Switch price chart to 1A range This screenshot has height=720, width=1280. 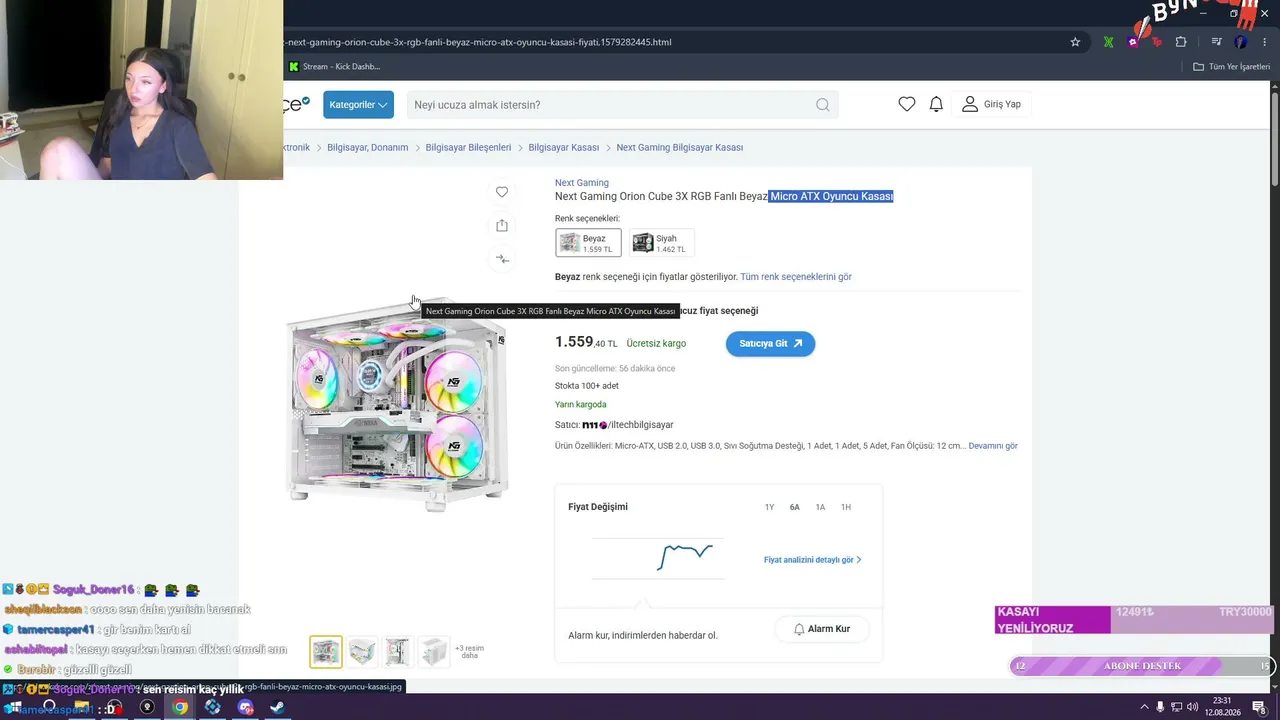[820, 508]
